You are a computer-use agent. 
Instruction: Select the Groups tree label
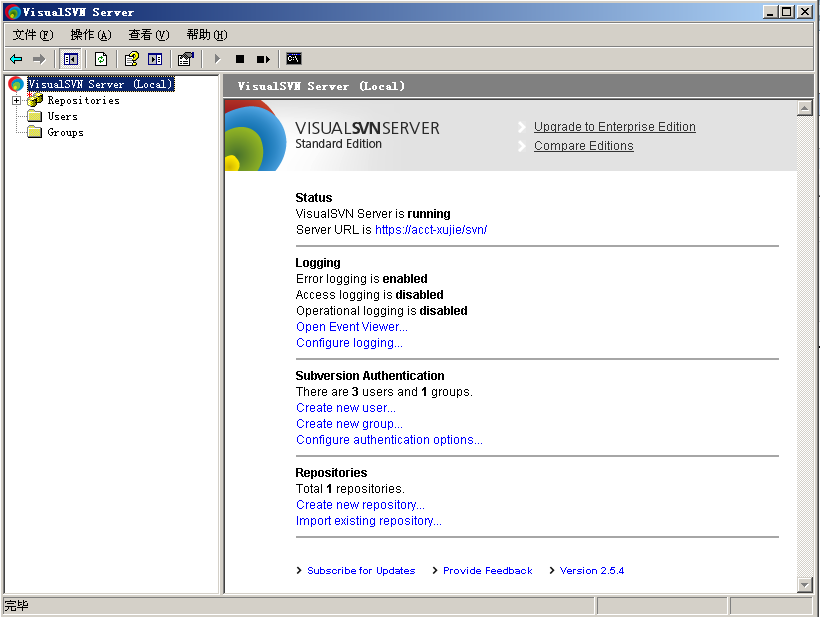click(x=65, y=133)
